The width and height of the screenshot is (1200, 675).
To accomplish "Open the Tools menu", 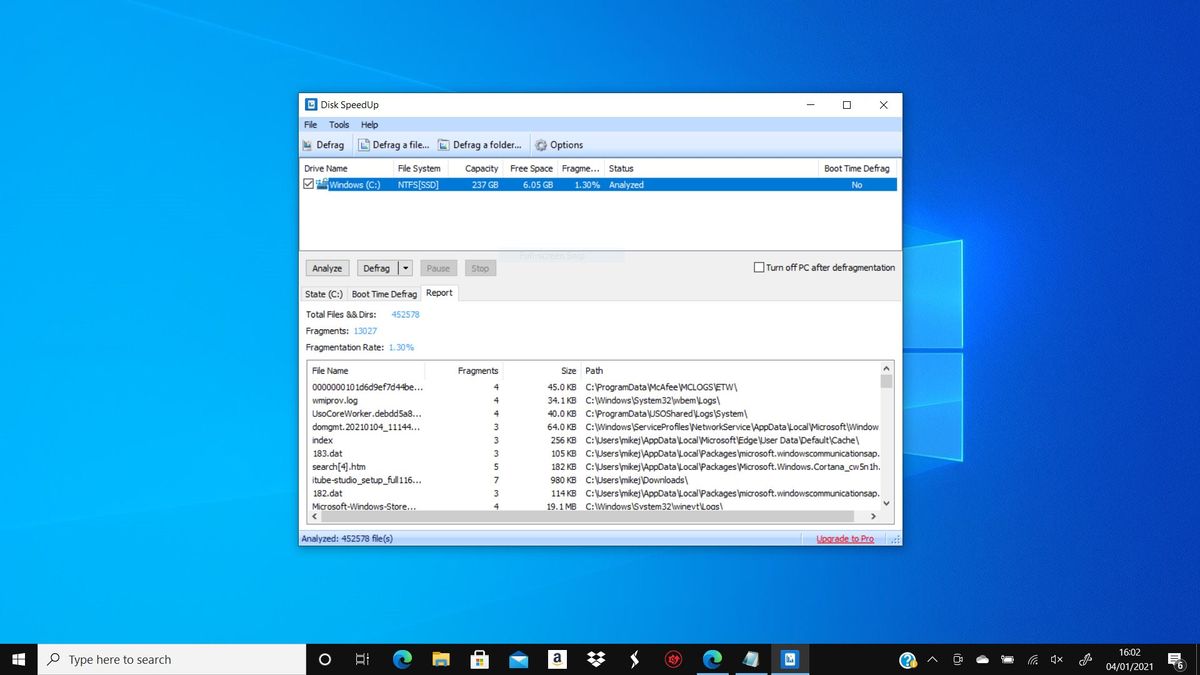I will point(339,124).
